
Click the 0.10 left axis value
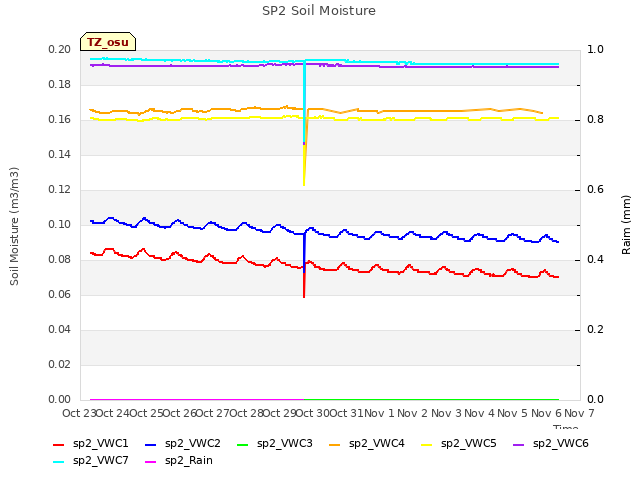point(60,225)
